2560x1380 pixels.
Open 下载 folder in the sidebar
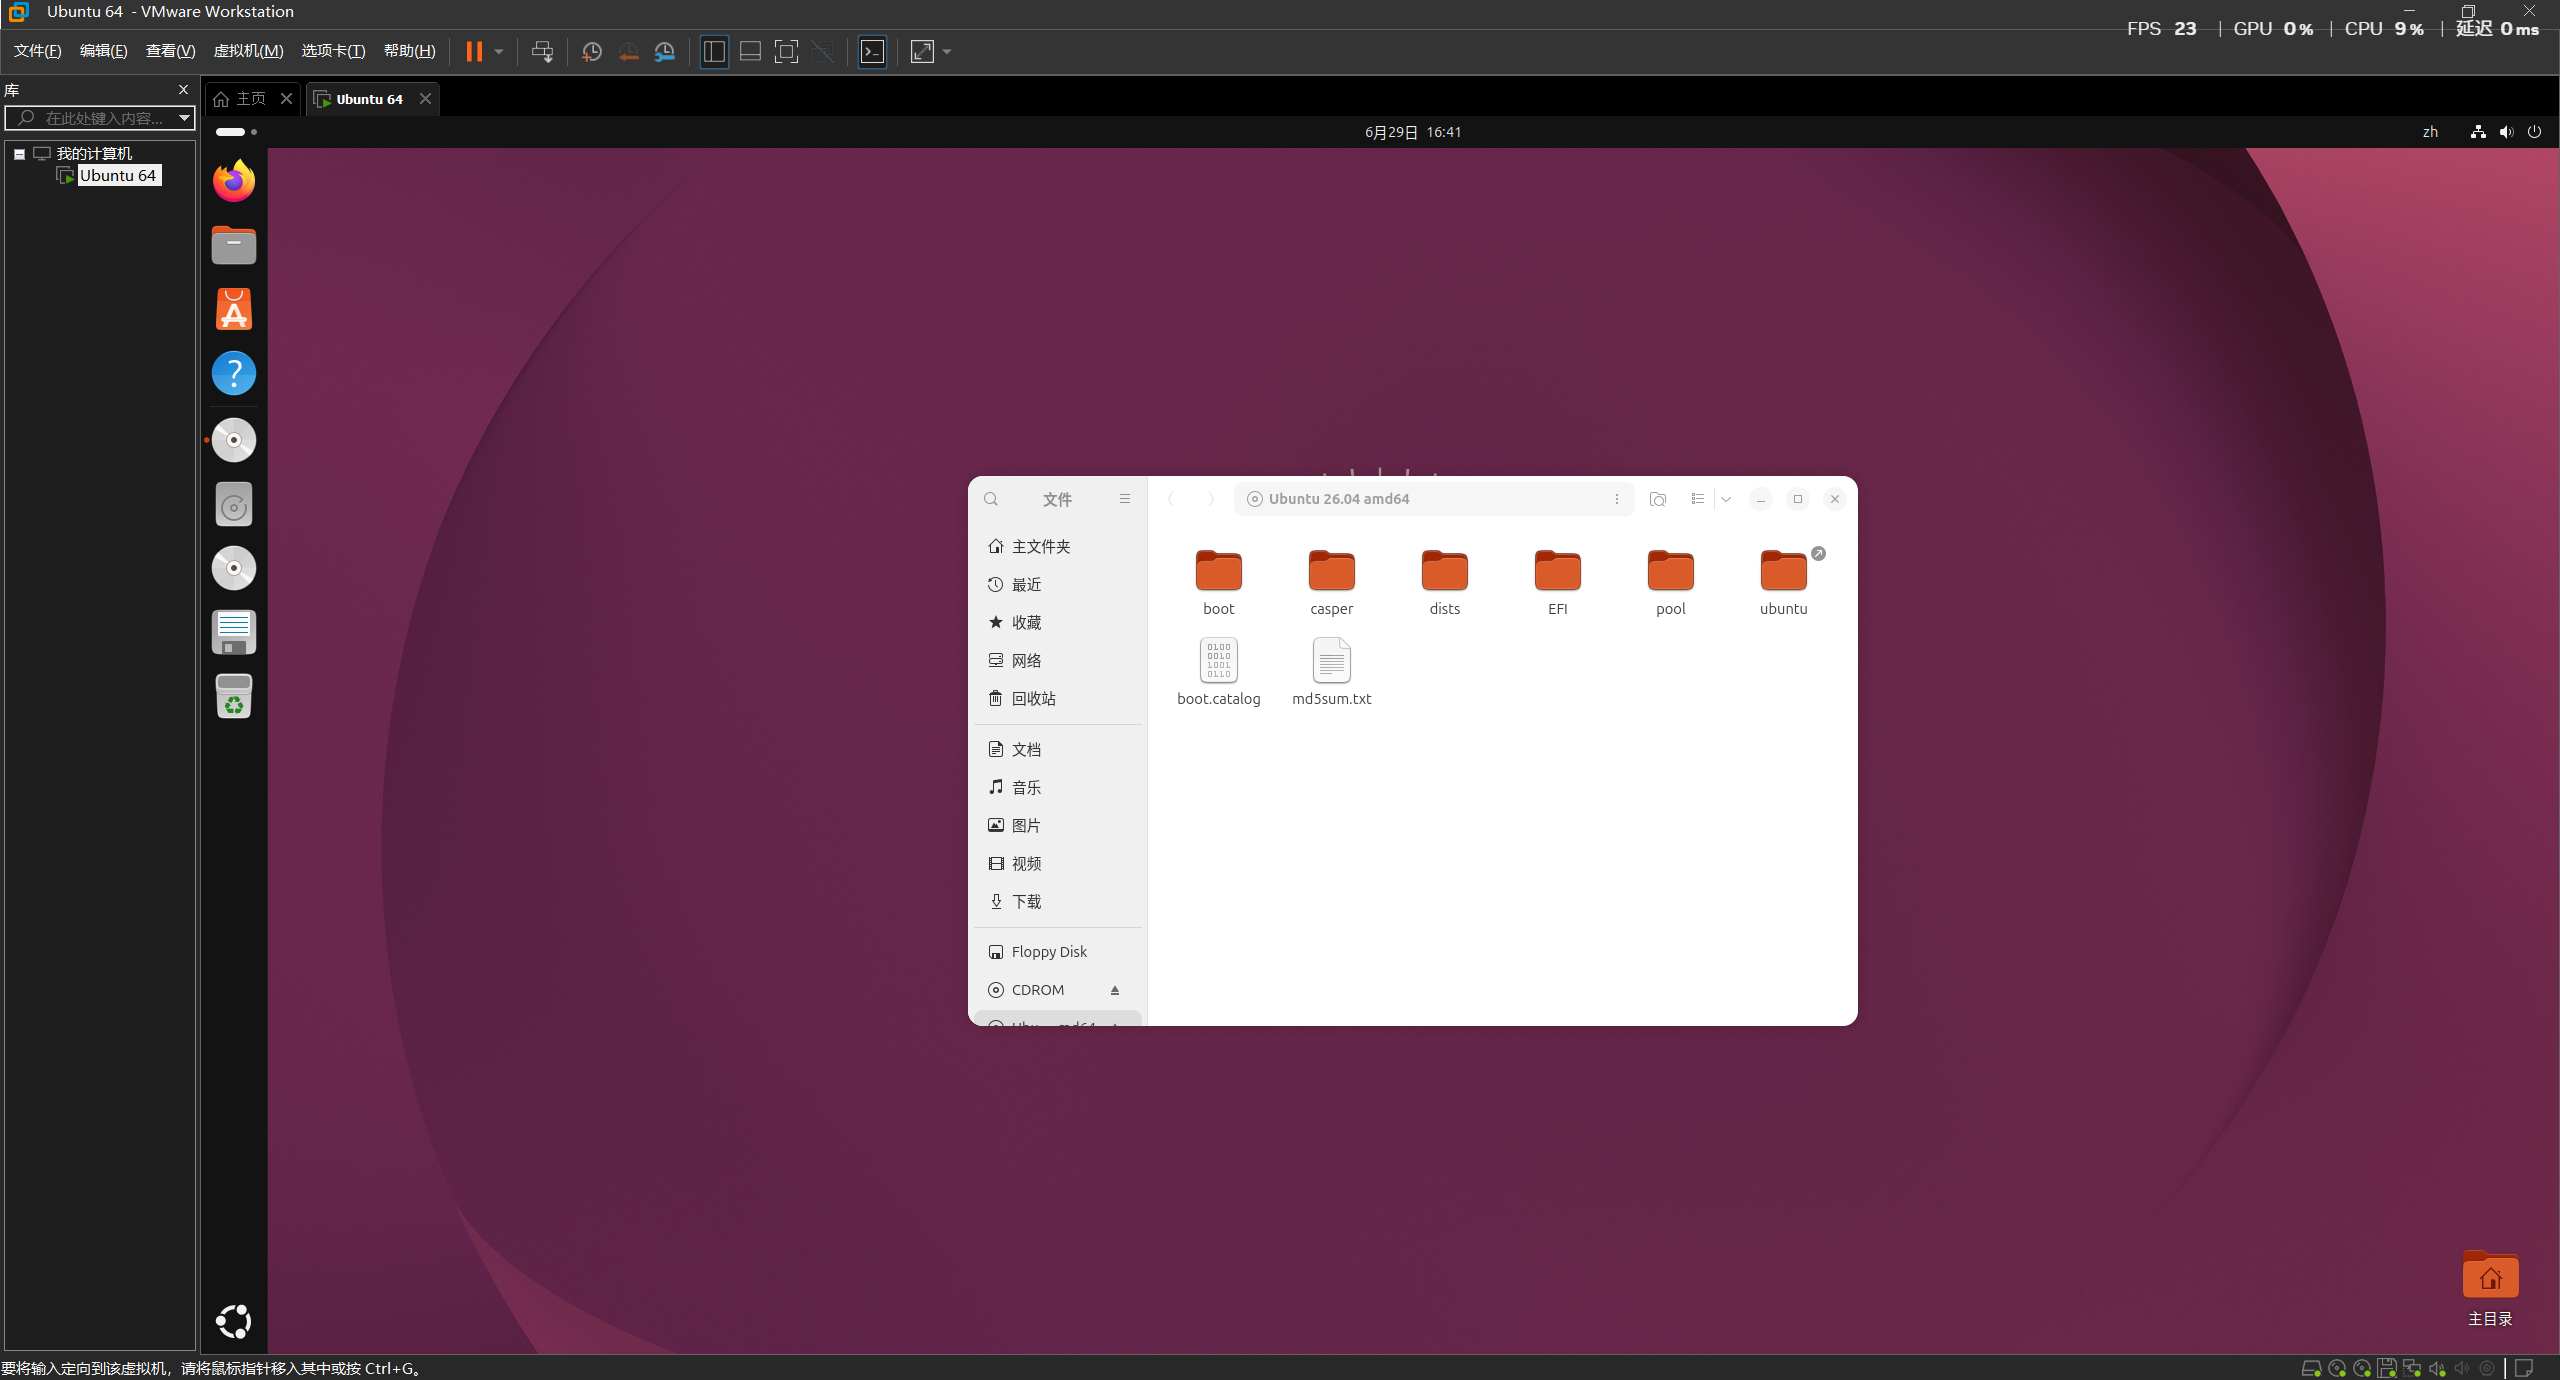(x=1058, y=902)
